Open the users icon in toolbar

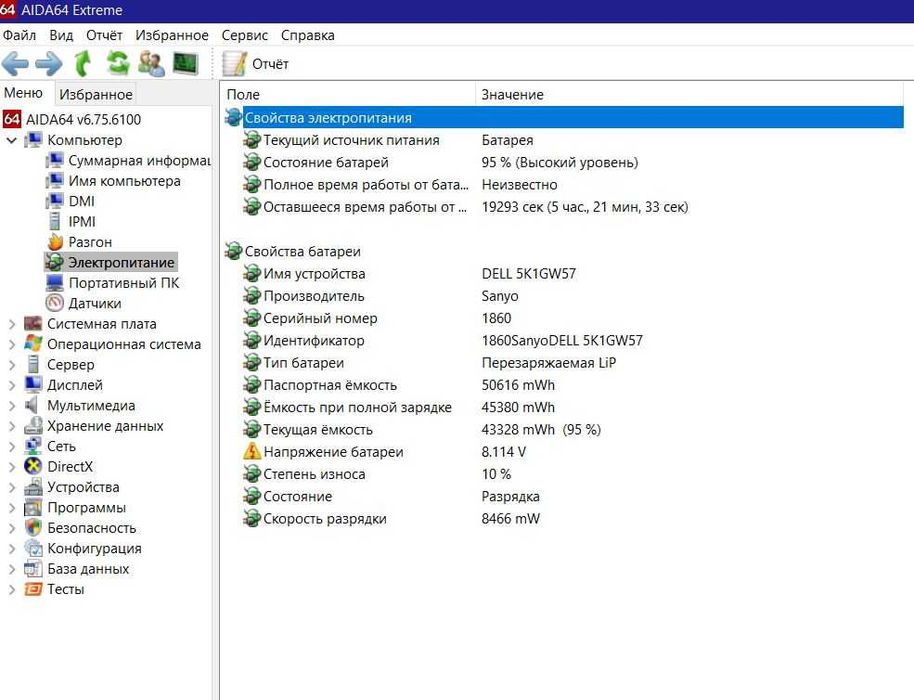(x=152, y=64)
